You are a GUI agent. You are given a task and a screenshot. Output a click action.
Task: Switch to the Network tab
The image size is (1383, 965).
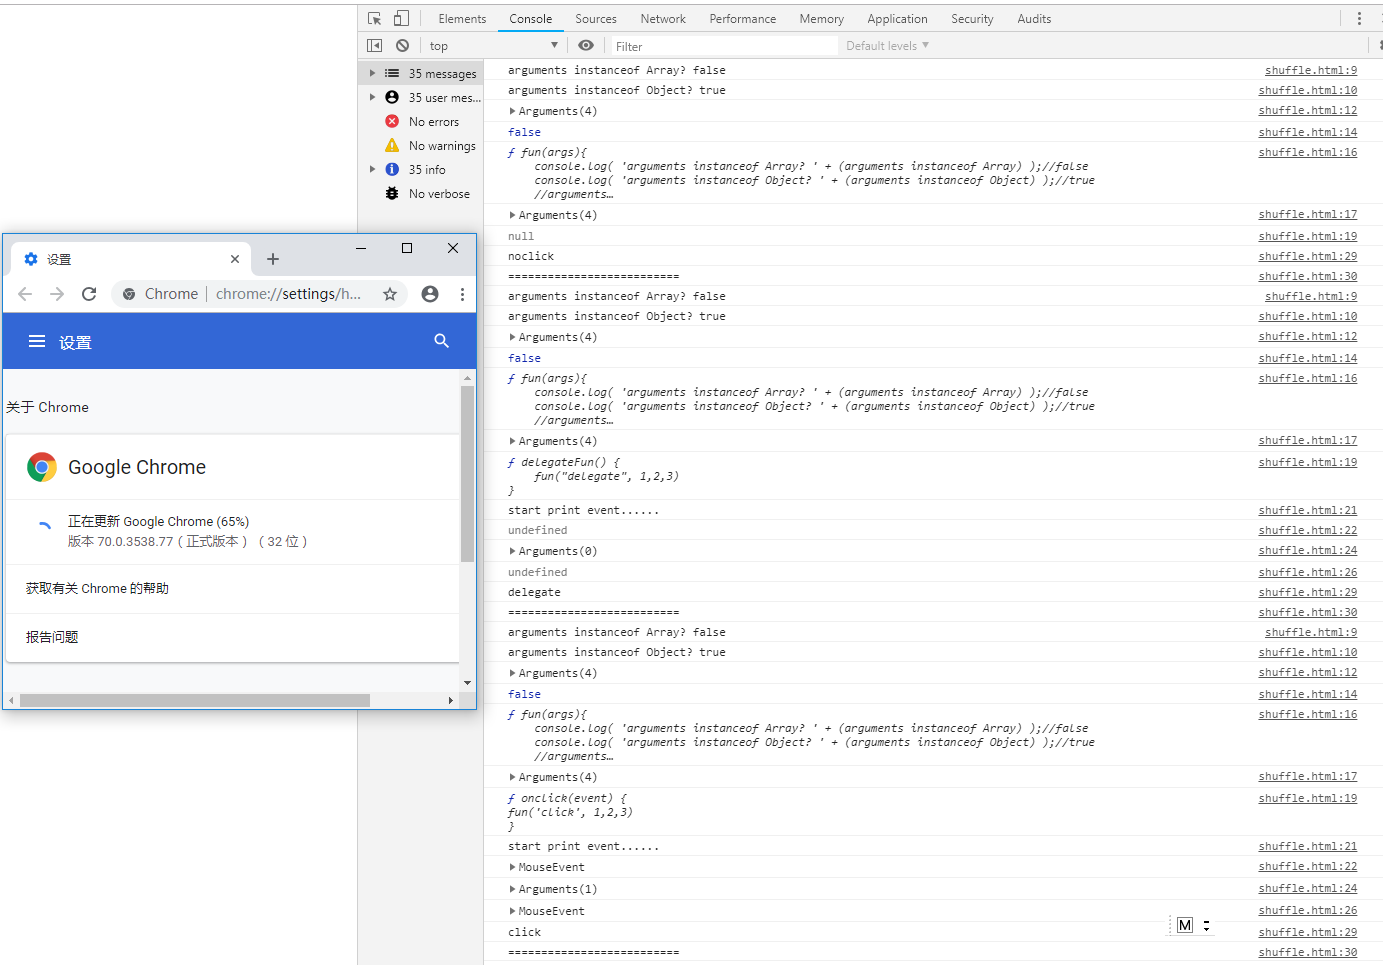[663, 19]
